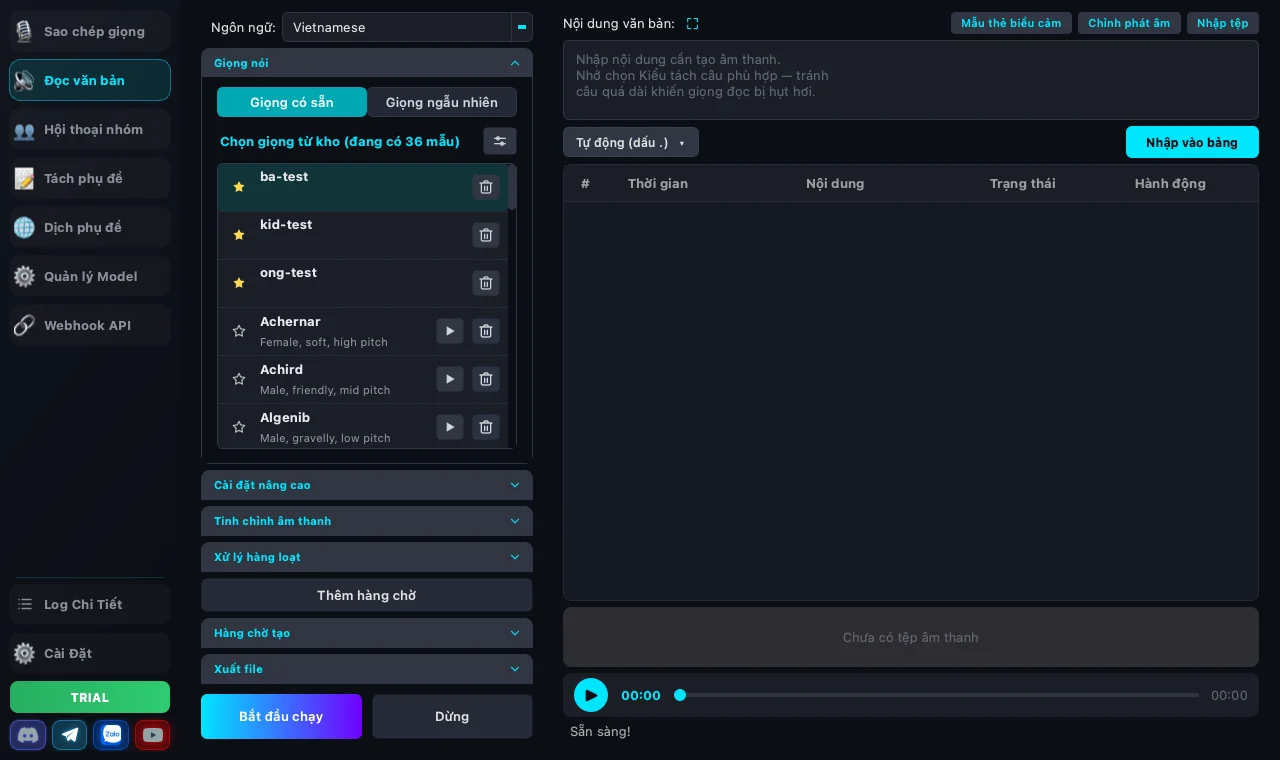Click the Hành động column header
1280x760 pixels.
[1170, 183]
